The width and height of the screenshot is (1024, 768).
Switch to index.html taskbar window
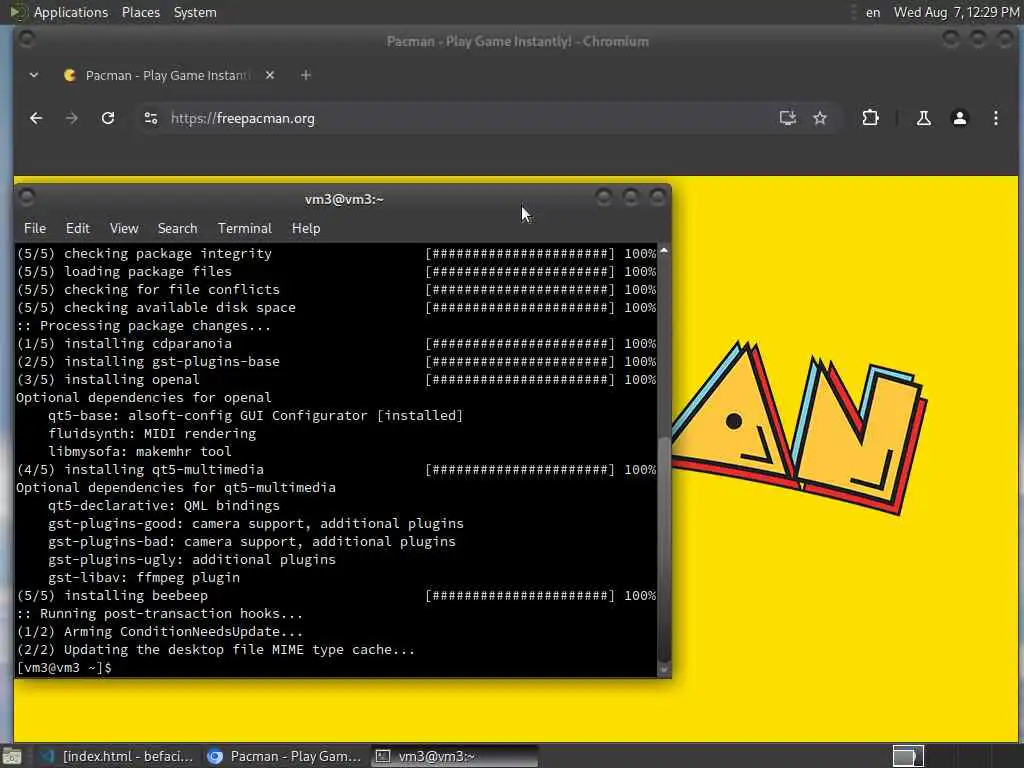tap(118, 756)
